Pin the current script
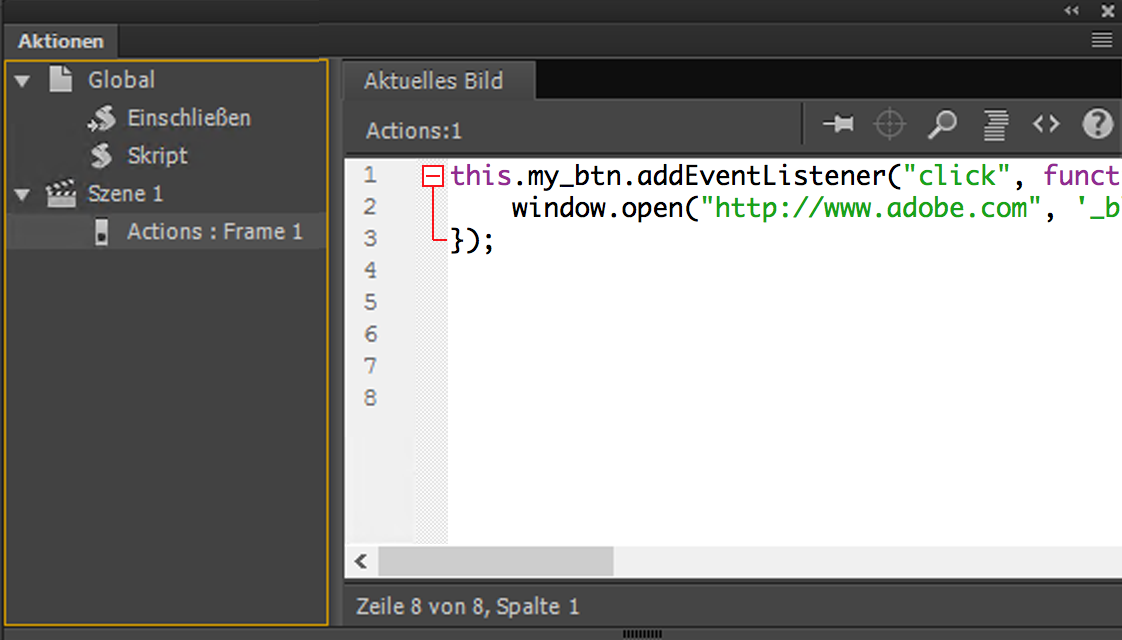Screen dimensions: 1122x640 coord(838,124)
